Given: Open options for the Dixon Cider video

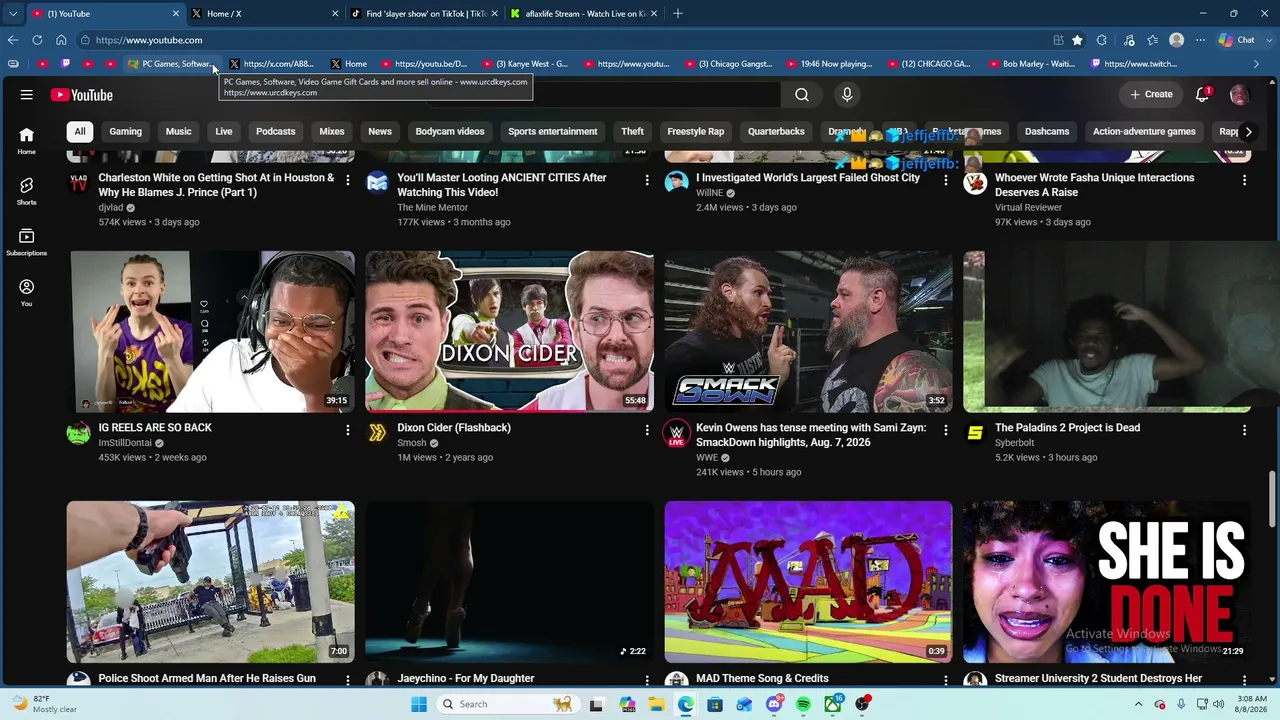Looking at the screenshot, I should click(x=647, y=430).
